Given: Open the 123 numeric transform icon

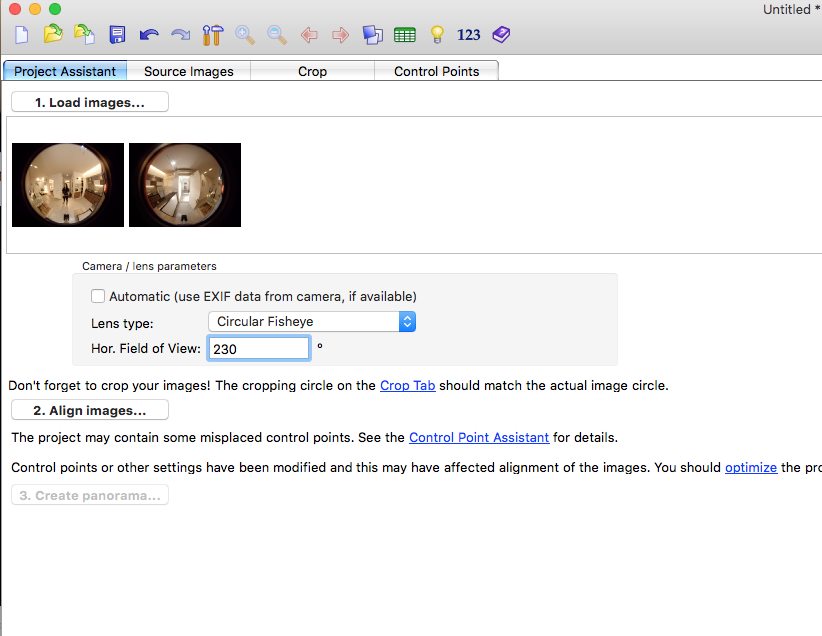Looking at the screenshot, I should tap(468, 35).
